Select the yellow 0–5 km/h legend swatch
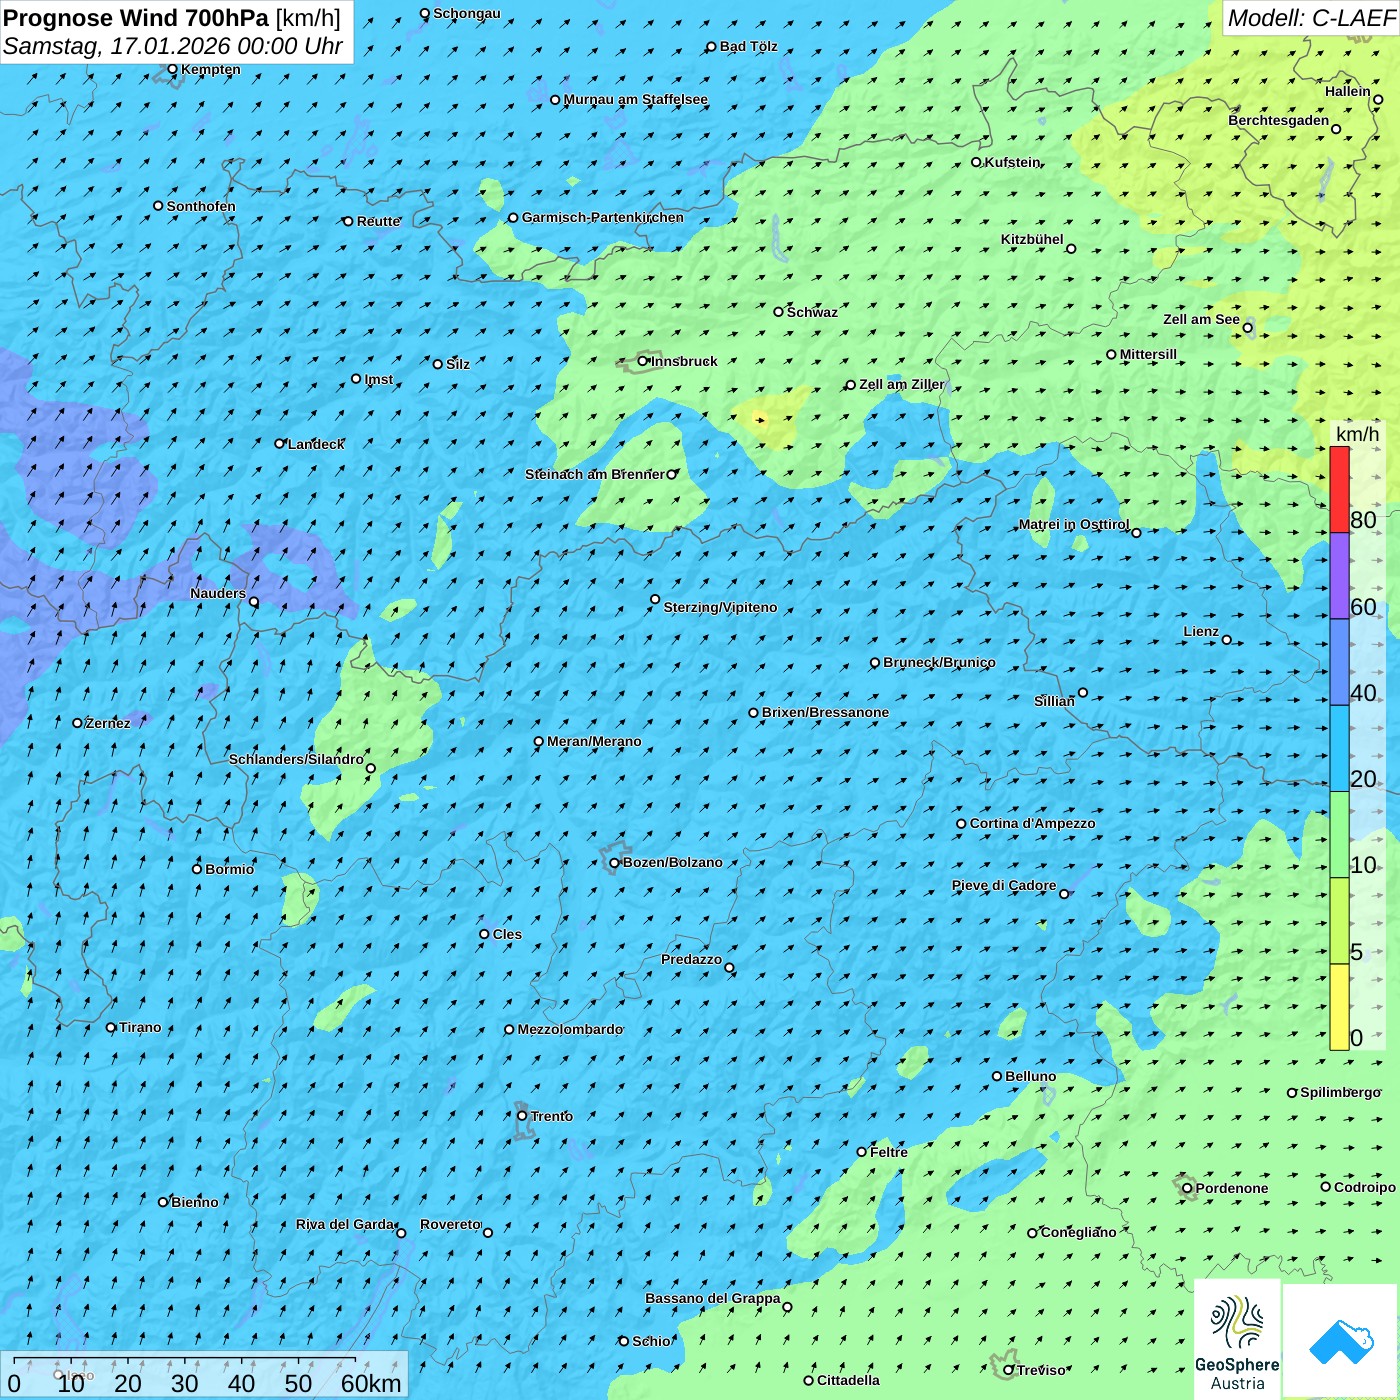The image size is (1400, 1400). pyautogui.click(x=1339, y=1007)
